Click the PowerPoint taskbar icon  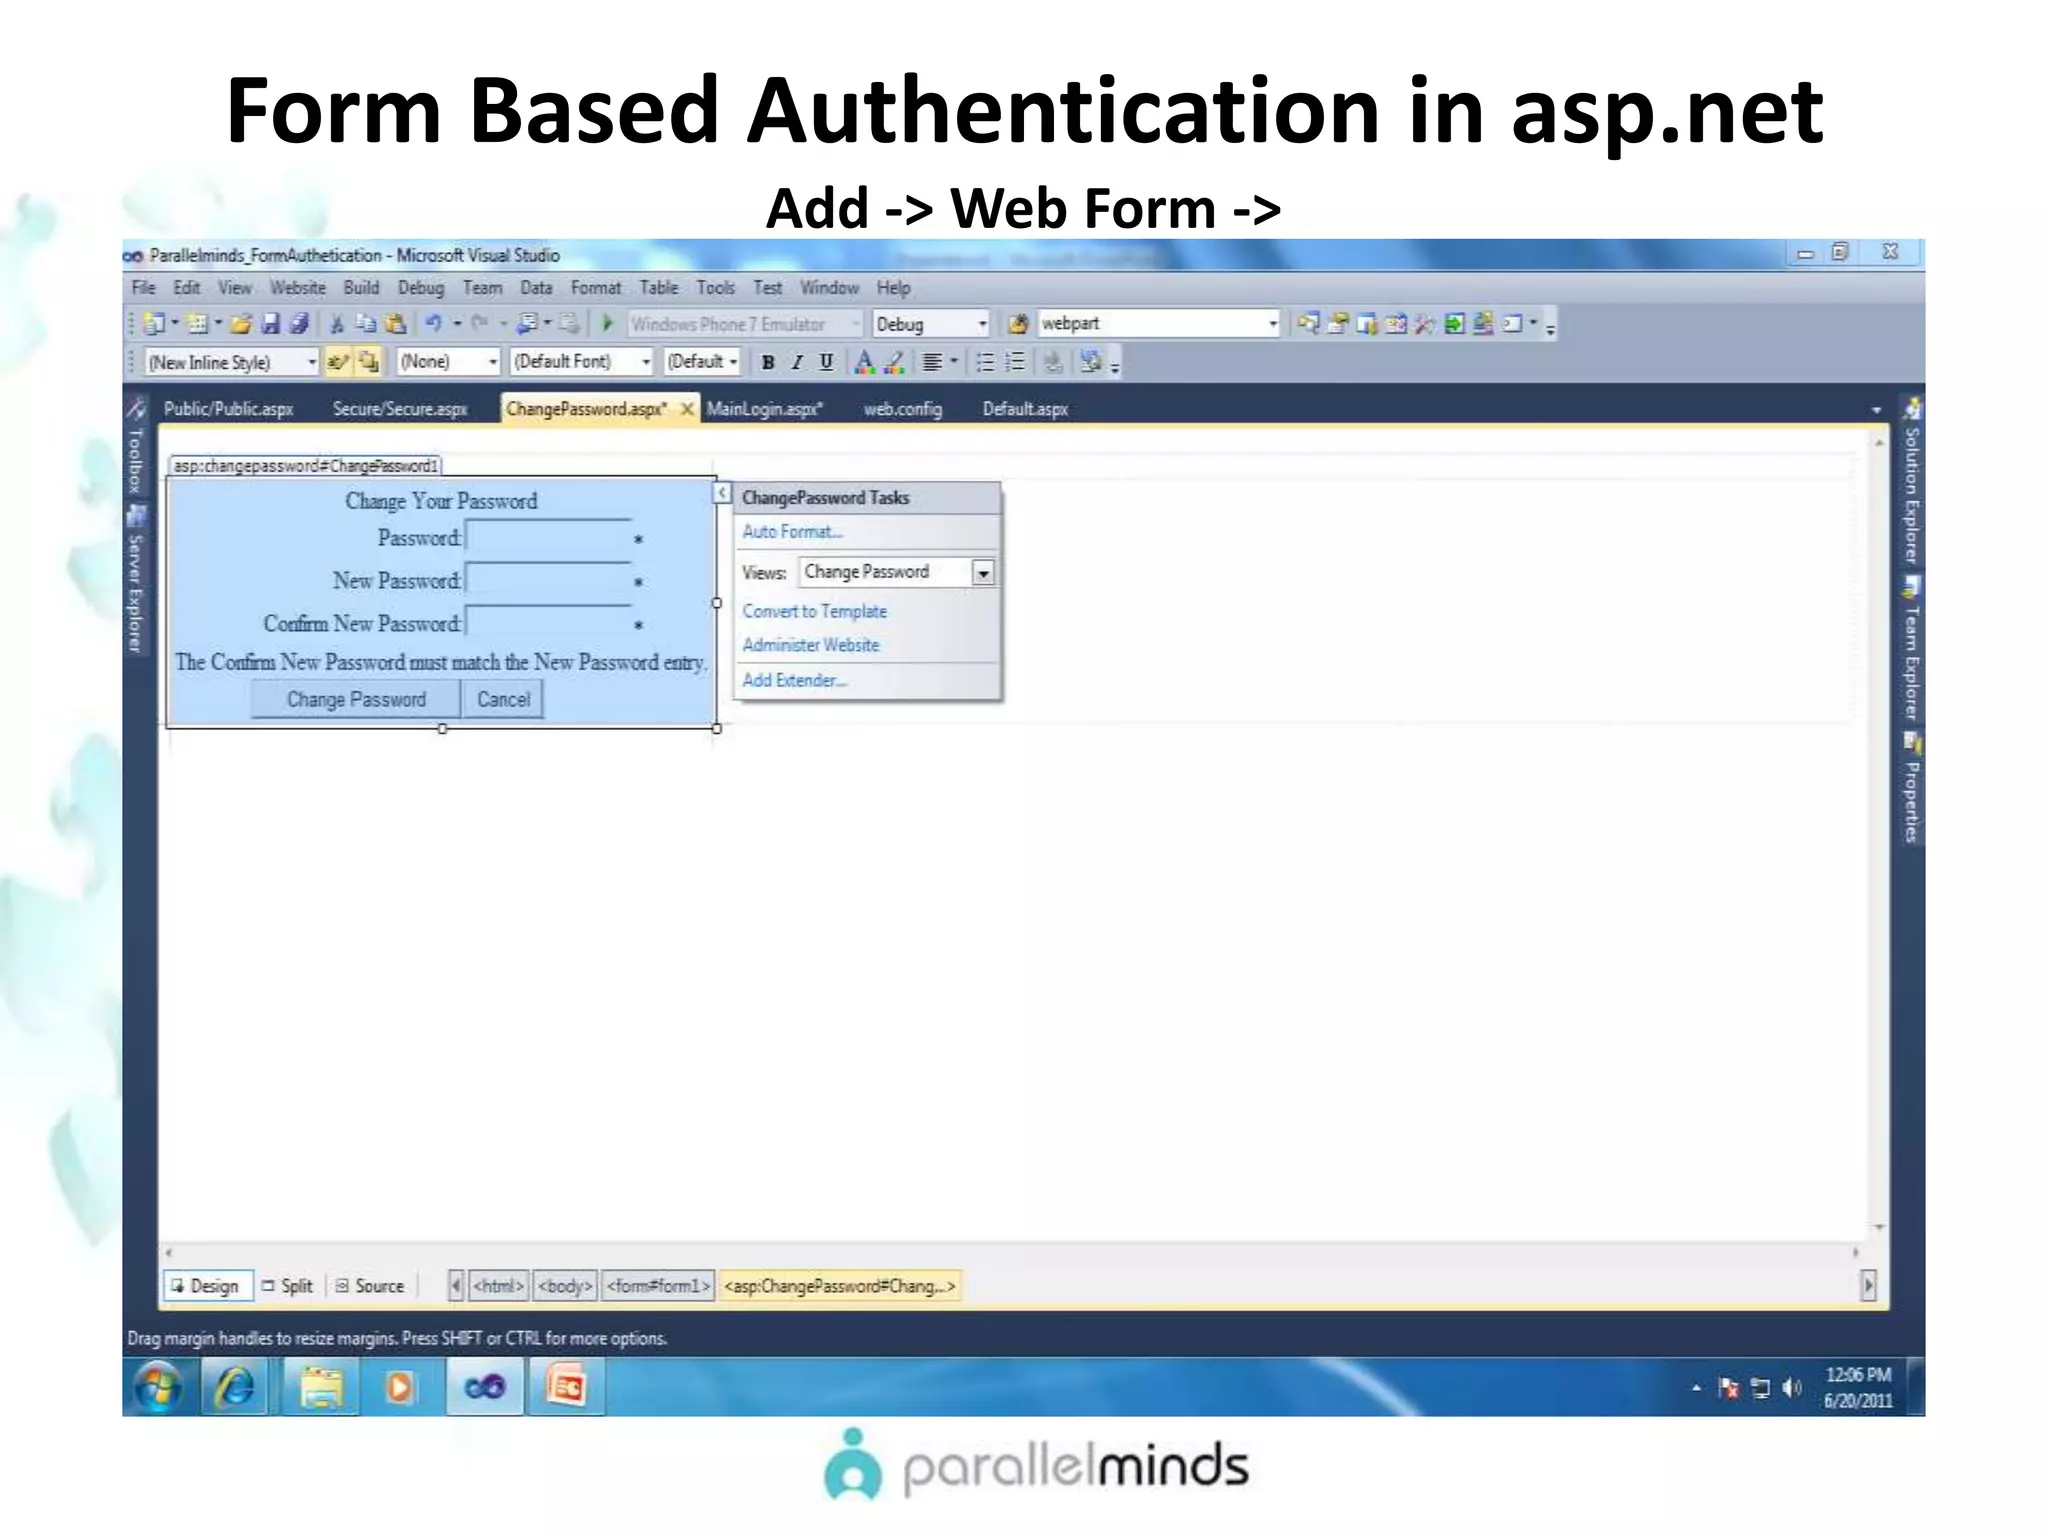click(x=566, y=1387)
